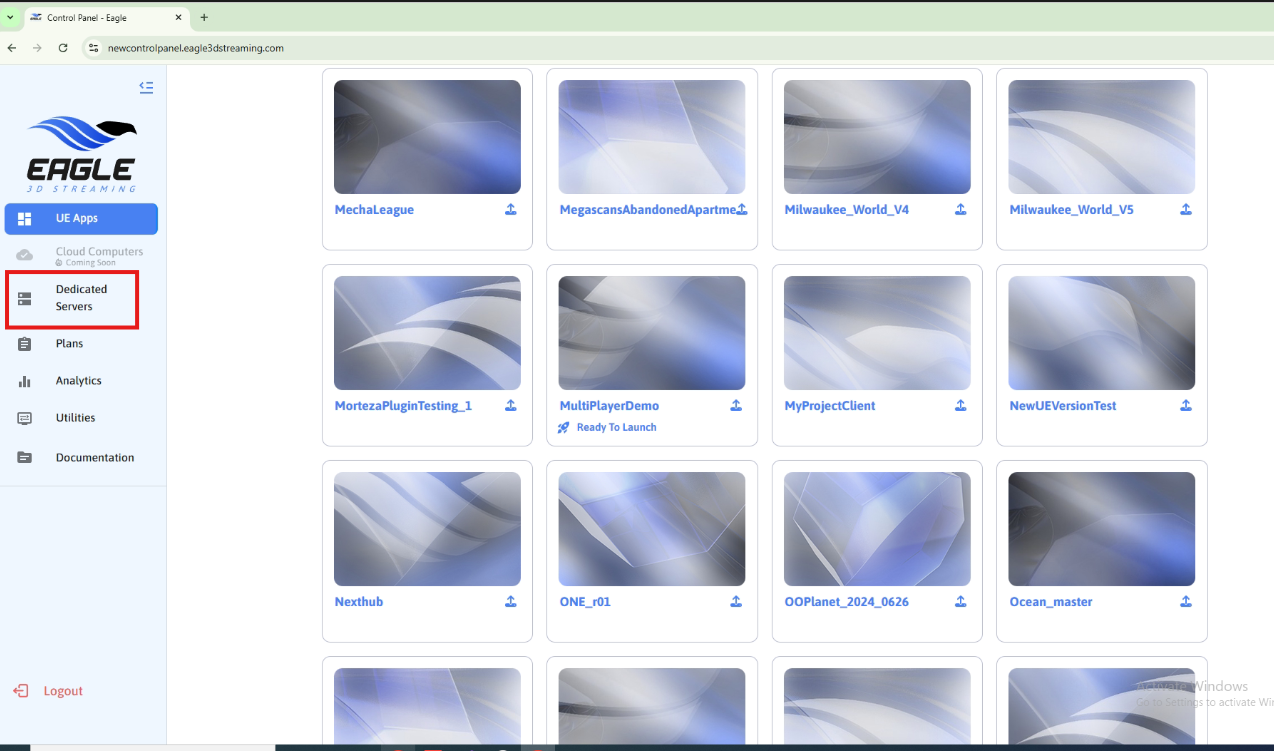
Task: Click the upload icon next to Nexthub
Action: (510, 602)
